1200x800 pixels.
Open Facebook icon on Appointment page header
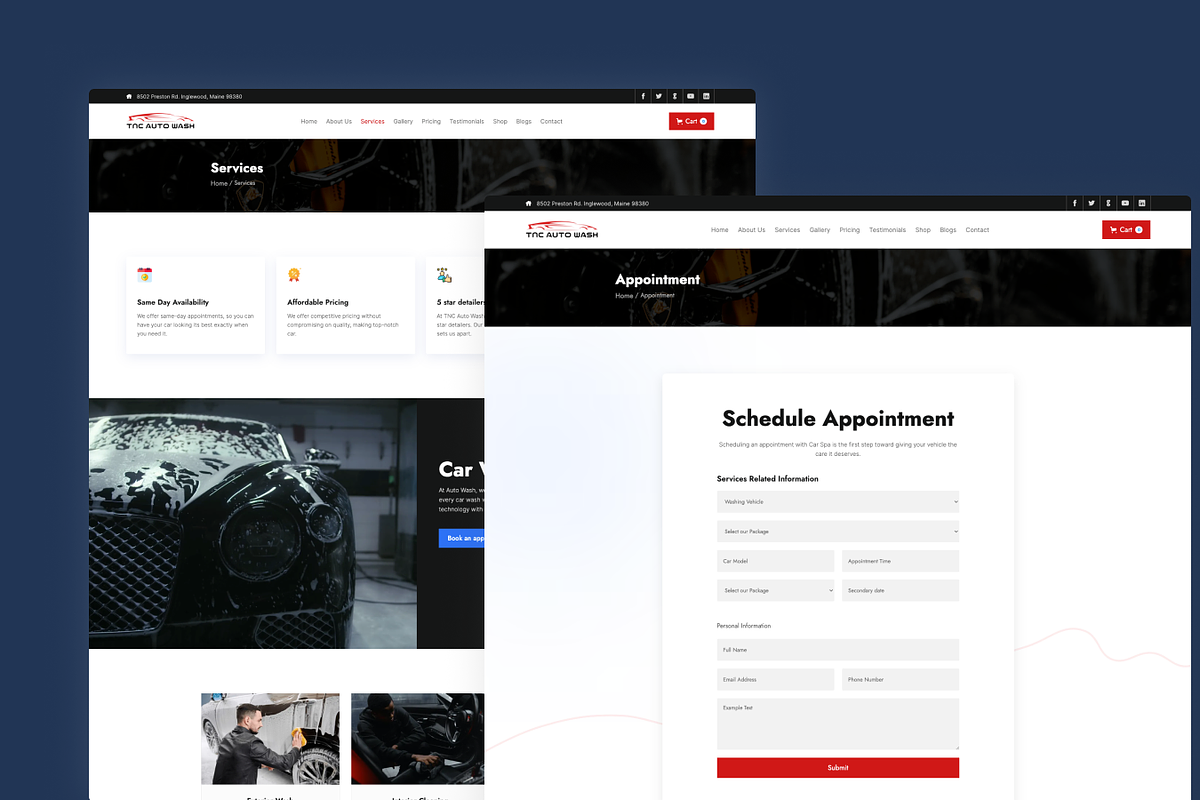pos(1075,203)
